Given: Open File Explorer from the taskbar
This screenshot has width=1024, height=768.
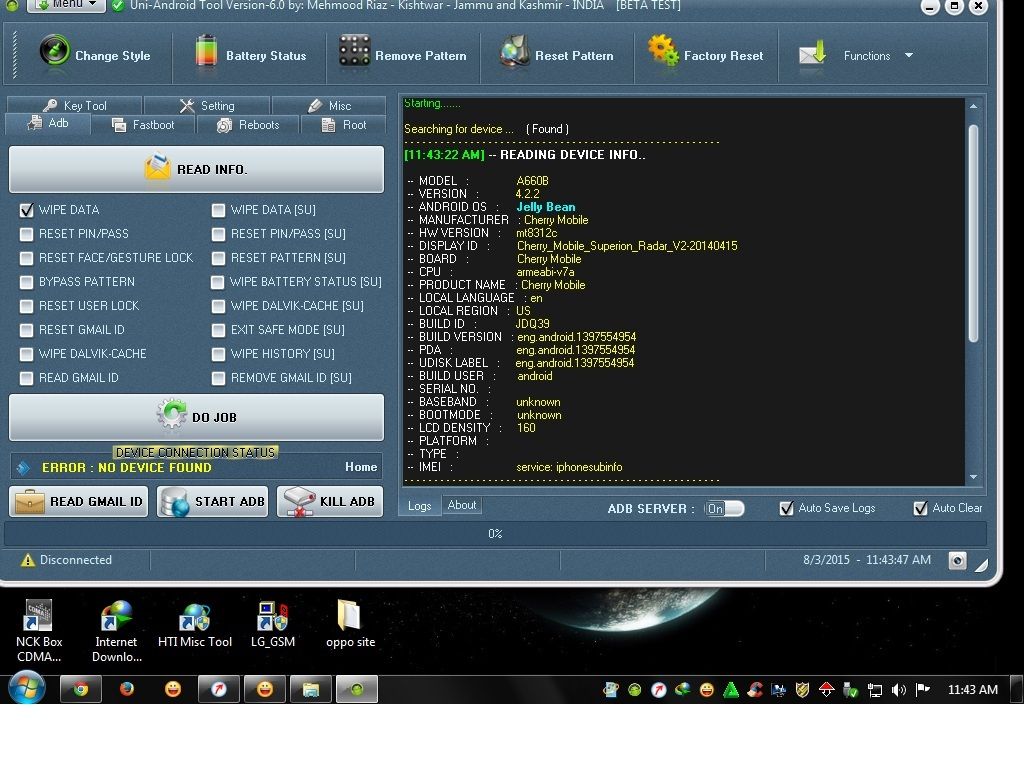Looking at the screenshot, I should [310, 689].
